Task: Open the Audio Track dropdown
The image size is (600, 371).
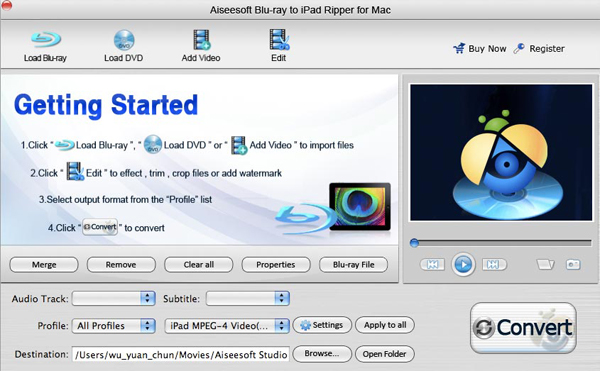Action: (114, 298)
